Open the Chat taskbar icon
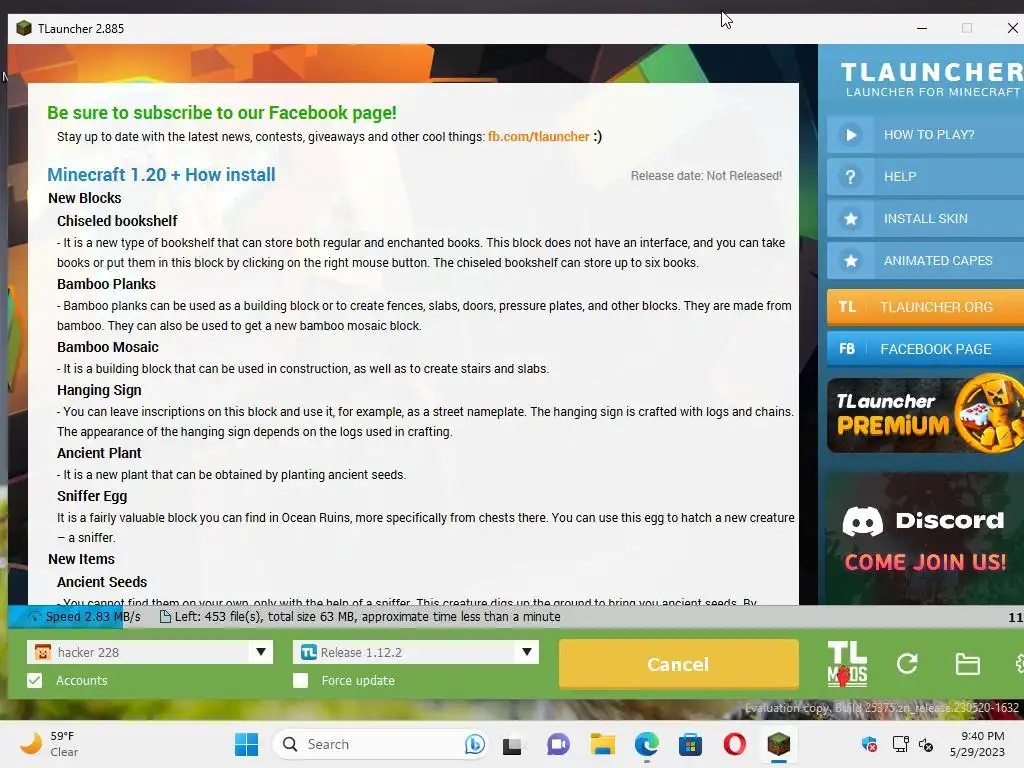The width and height of the screenshot is (1024, 768). pos(558,744)
